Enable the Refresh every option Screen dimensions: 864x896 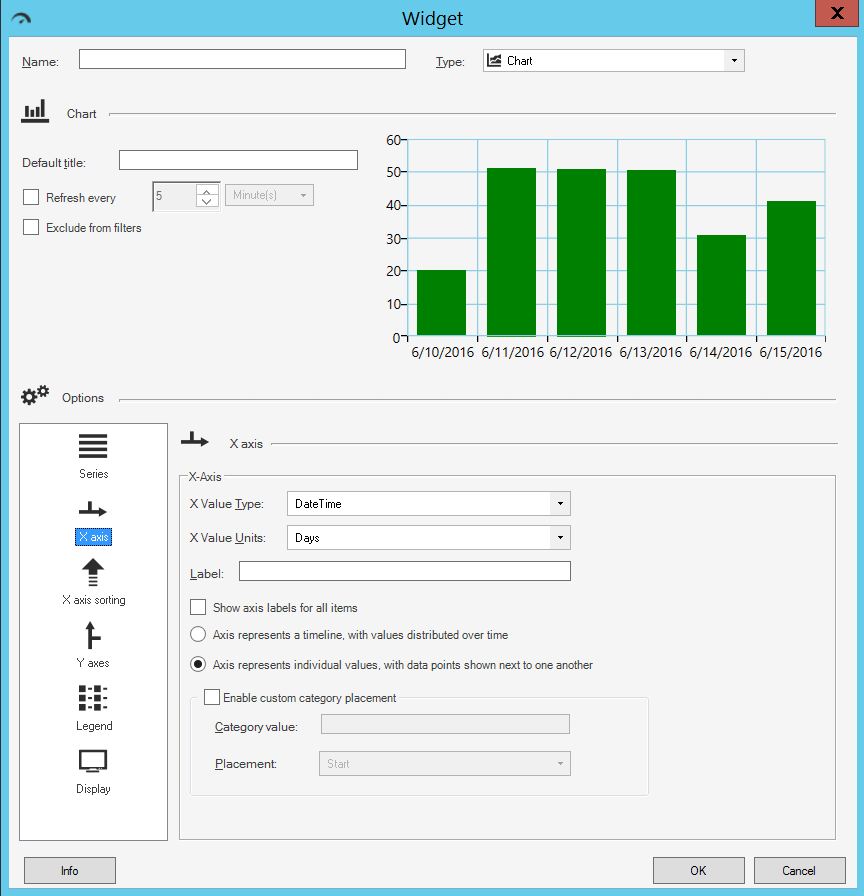pos(31,197)
